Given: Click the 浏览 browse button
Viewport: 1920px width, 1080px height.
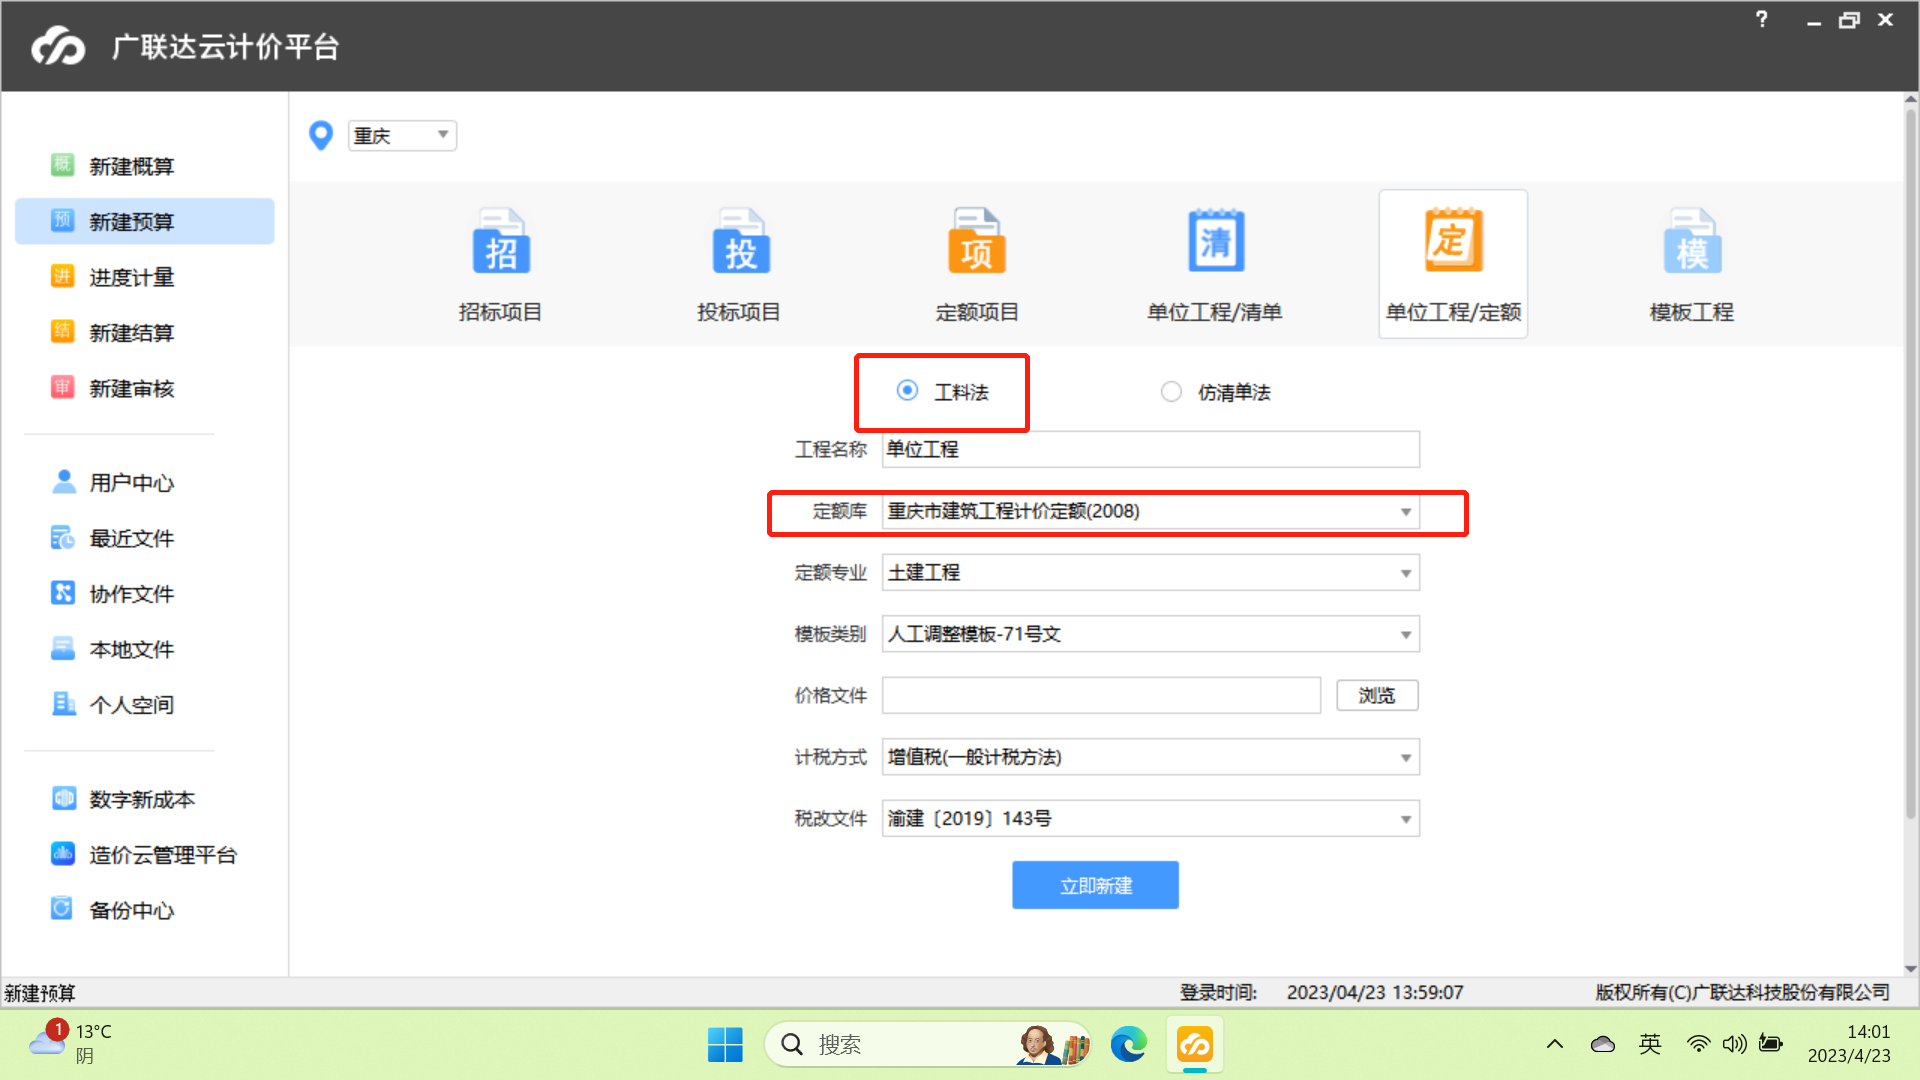Looking at the screenshot, I should pyautogui.click(x=1377, y=695).
